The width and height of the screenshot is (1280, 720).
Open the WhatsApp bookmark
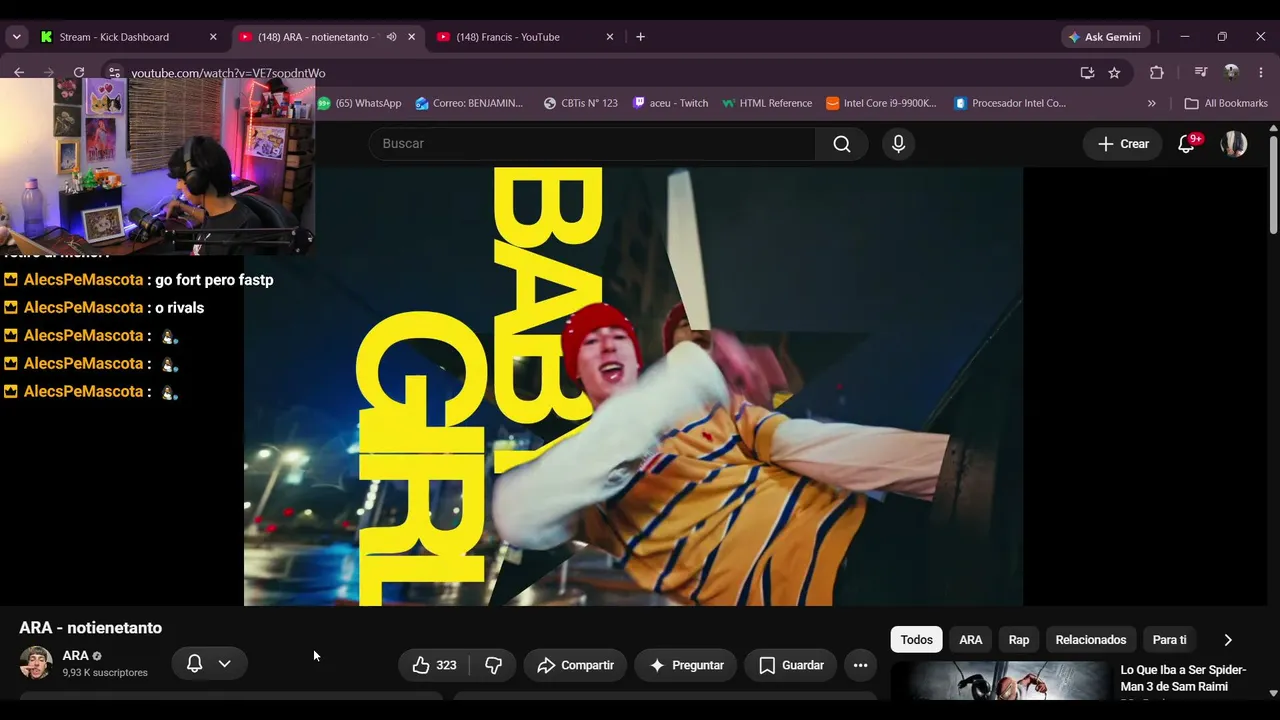360,103
